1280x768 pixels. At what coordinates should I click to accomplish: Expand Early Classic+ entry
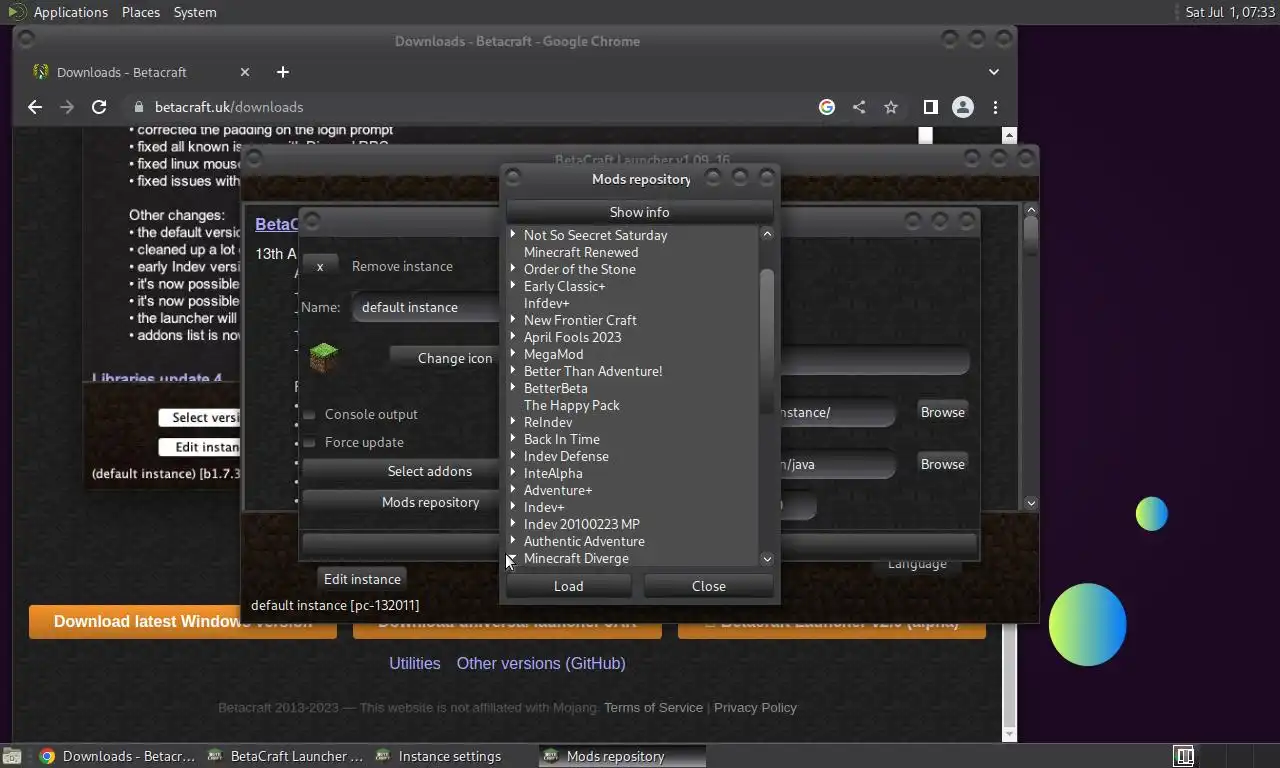pyautogui.click(x=513, y=286)
